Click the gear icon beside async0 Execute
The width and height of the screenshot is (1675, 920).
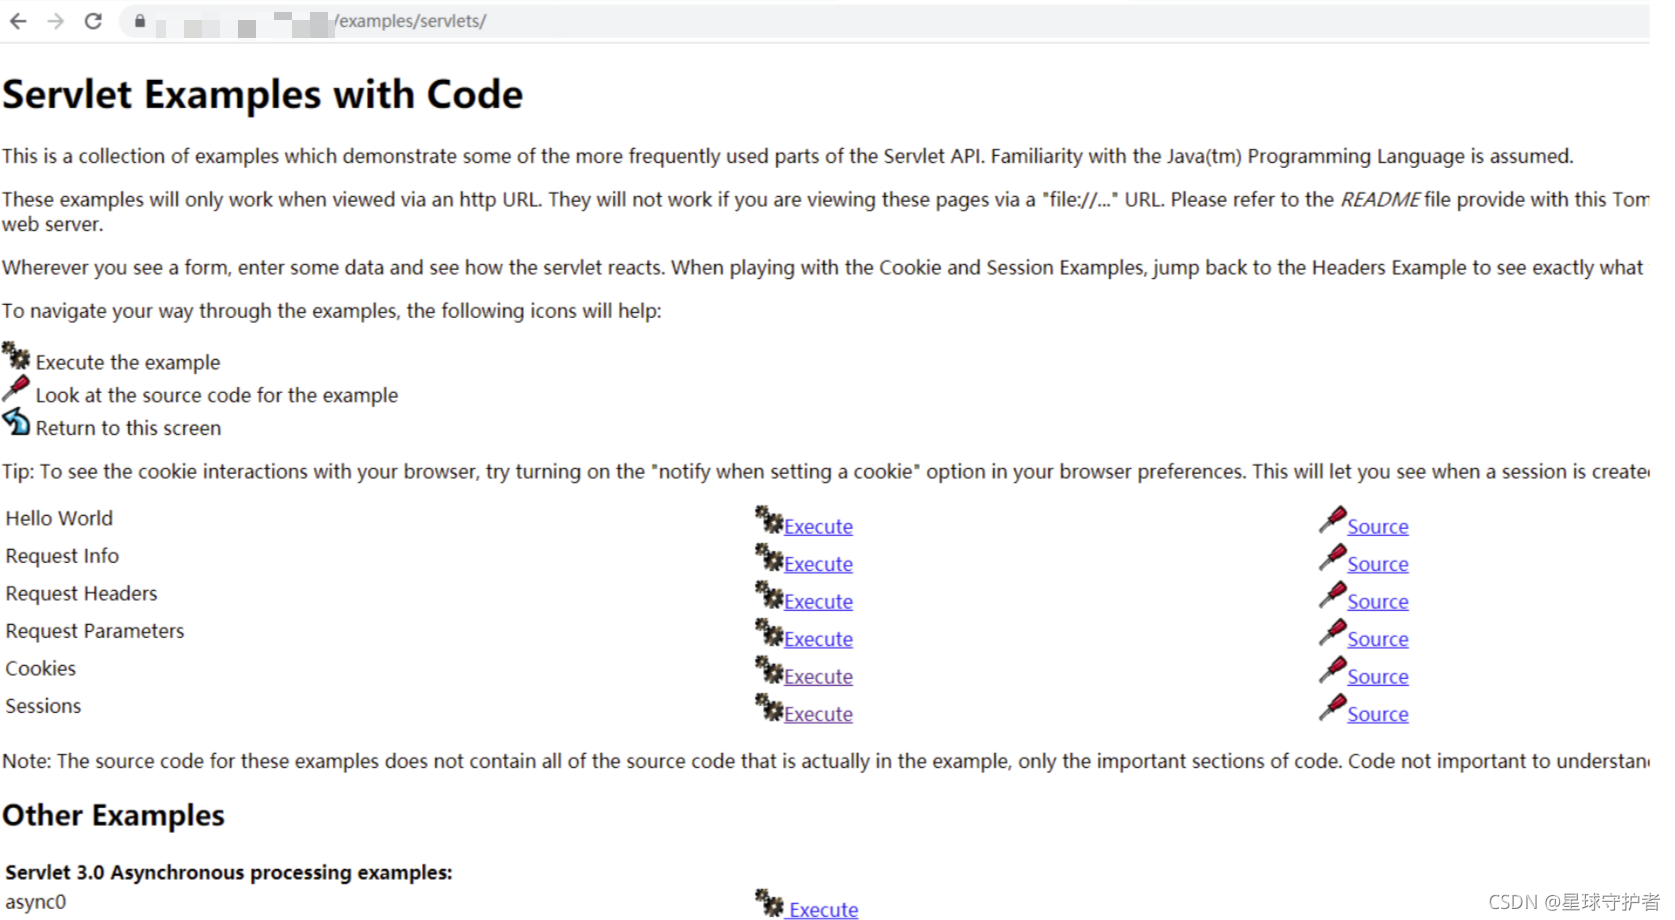(769, 903)
